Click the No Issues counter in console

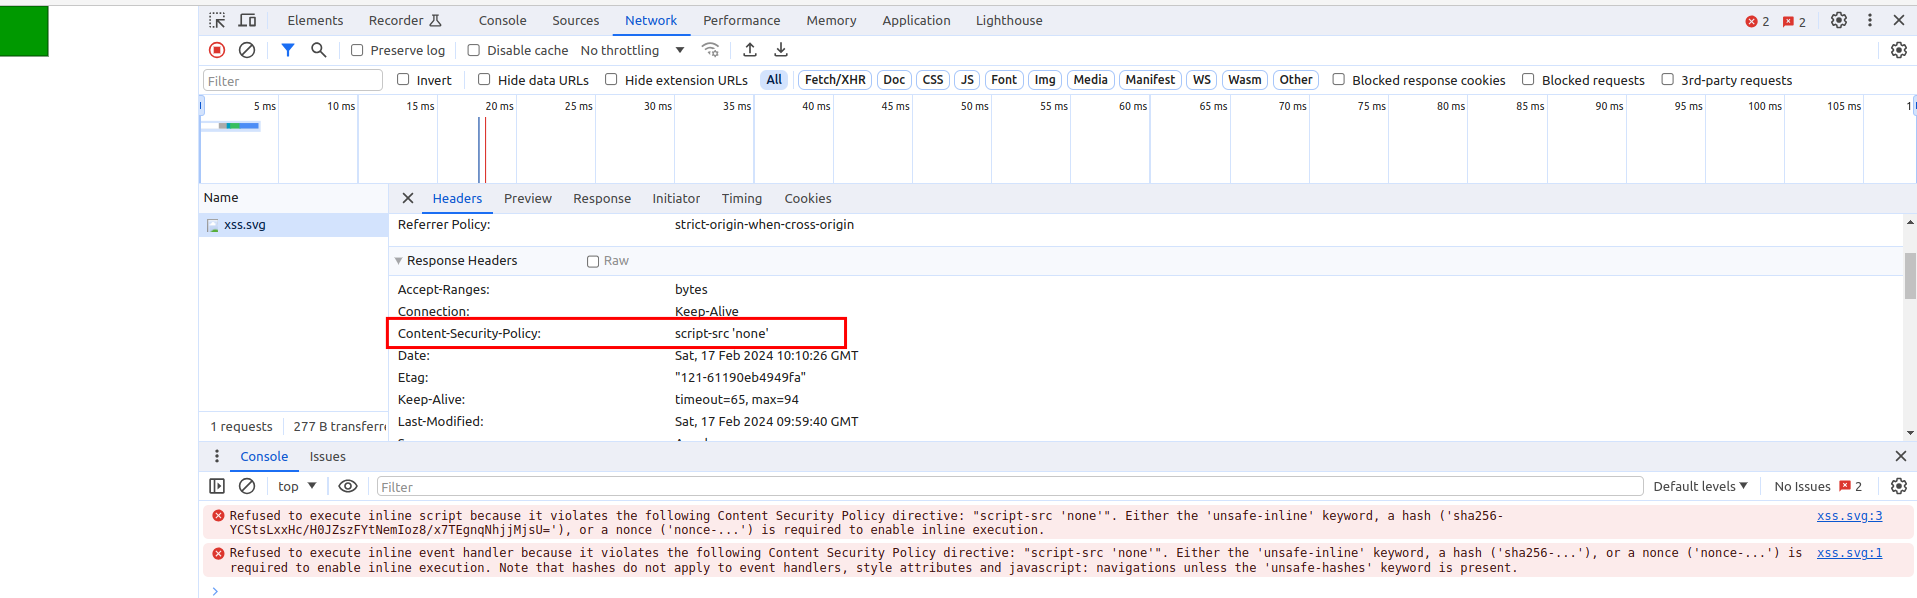tap(1818, 486)
